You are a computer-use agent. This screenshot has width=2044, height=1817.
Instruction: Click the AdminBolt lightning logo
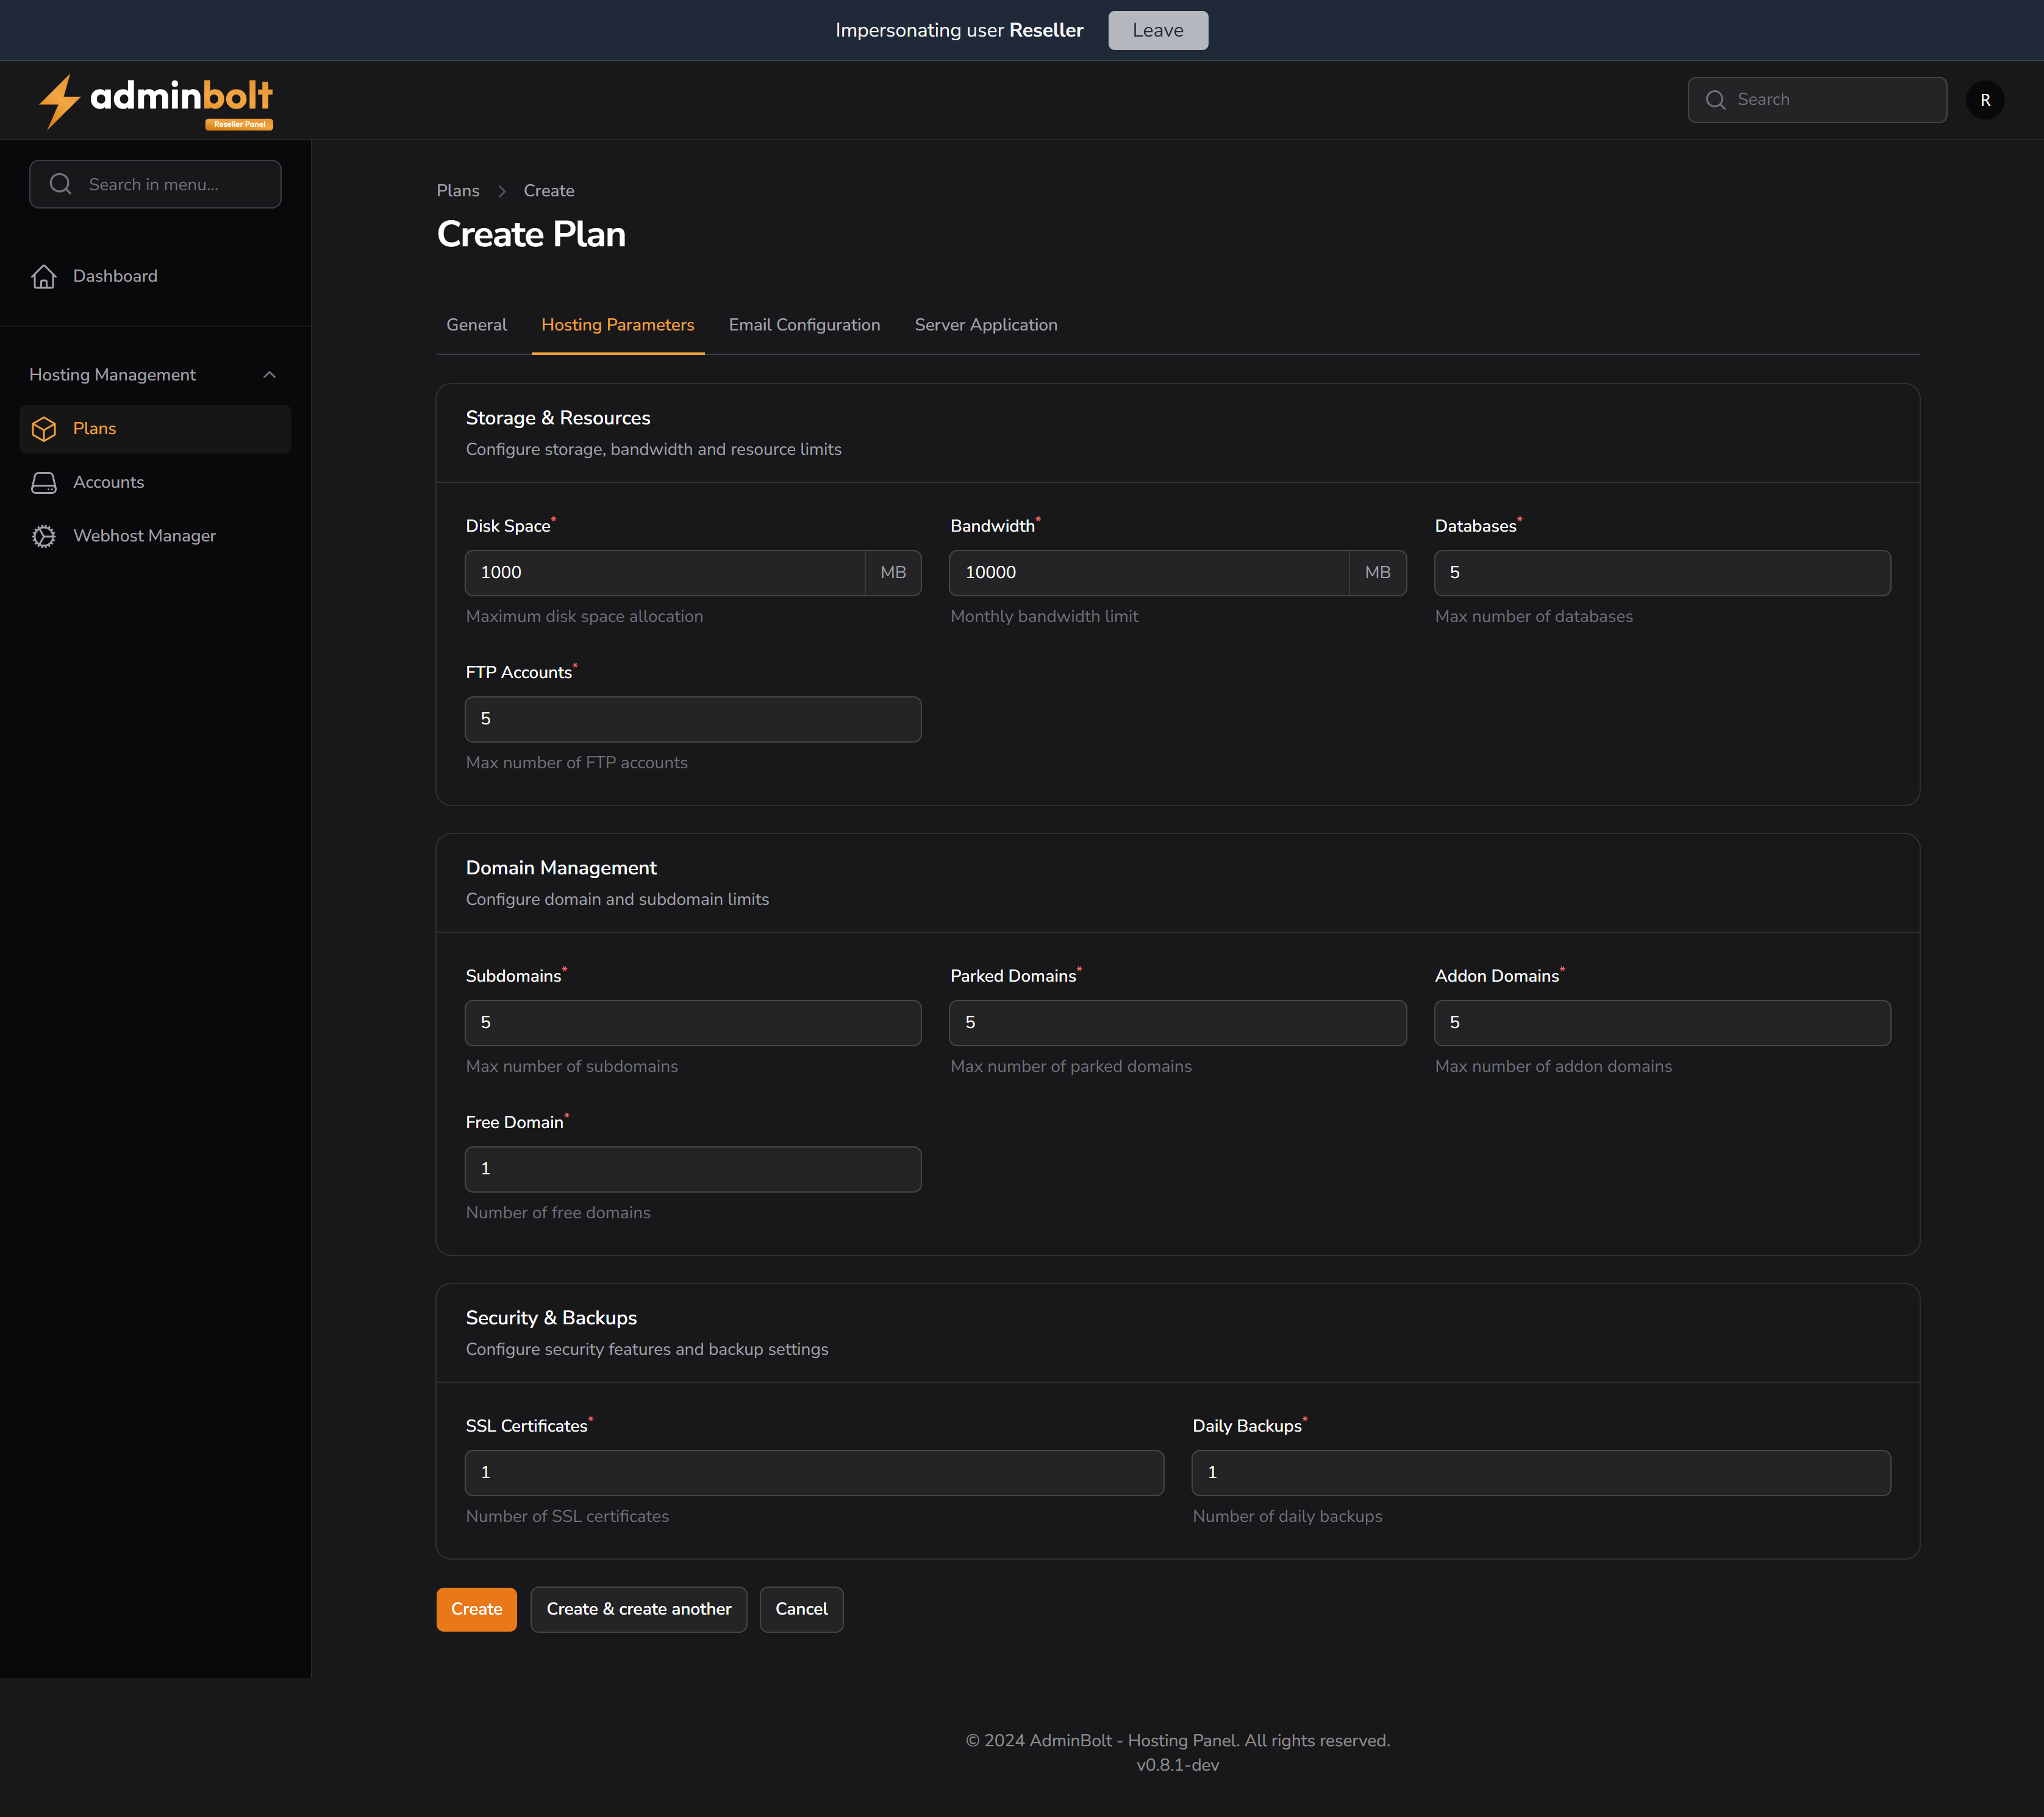point(59,101)
